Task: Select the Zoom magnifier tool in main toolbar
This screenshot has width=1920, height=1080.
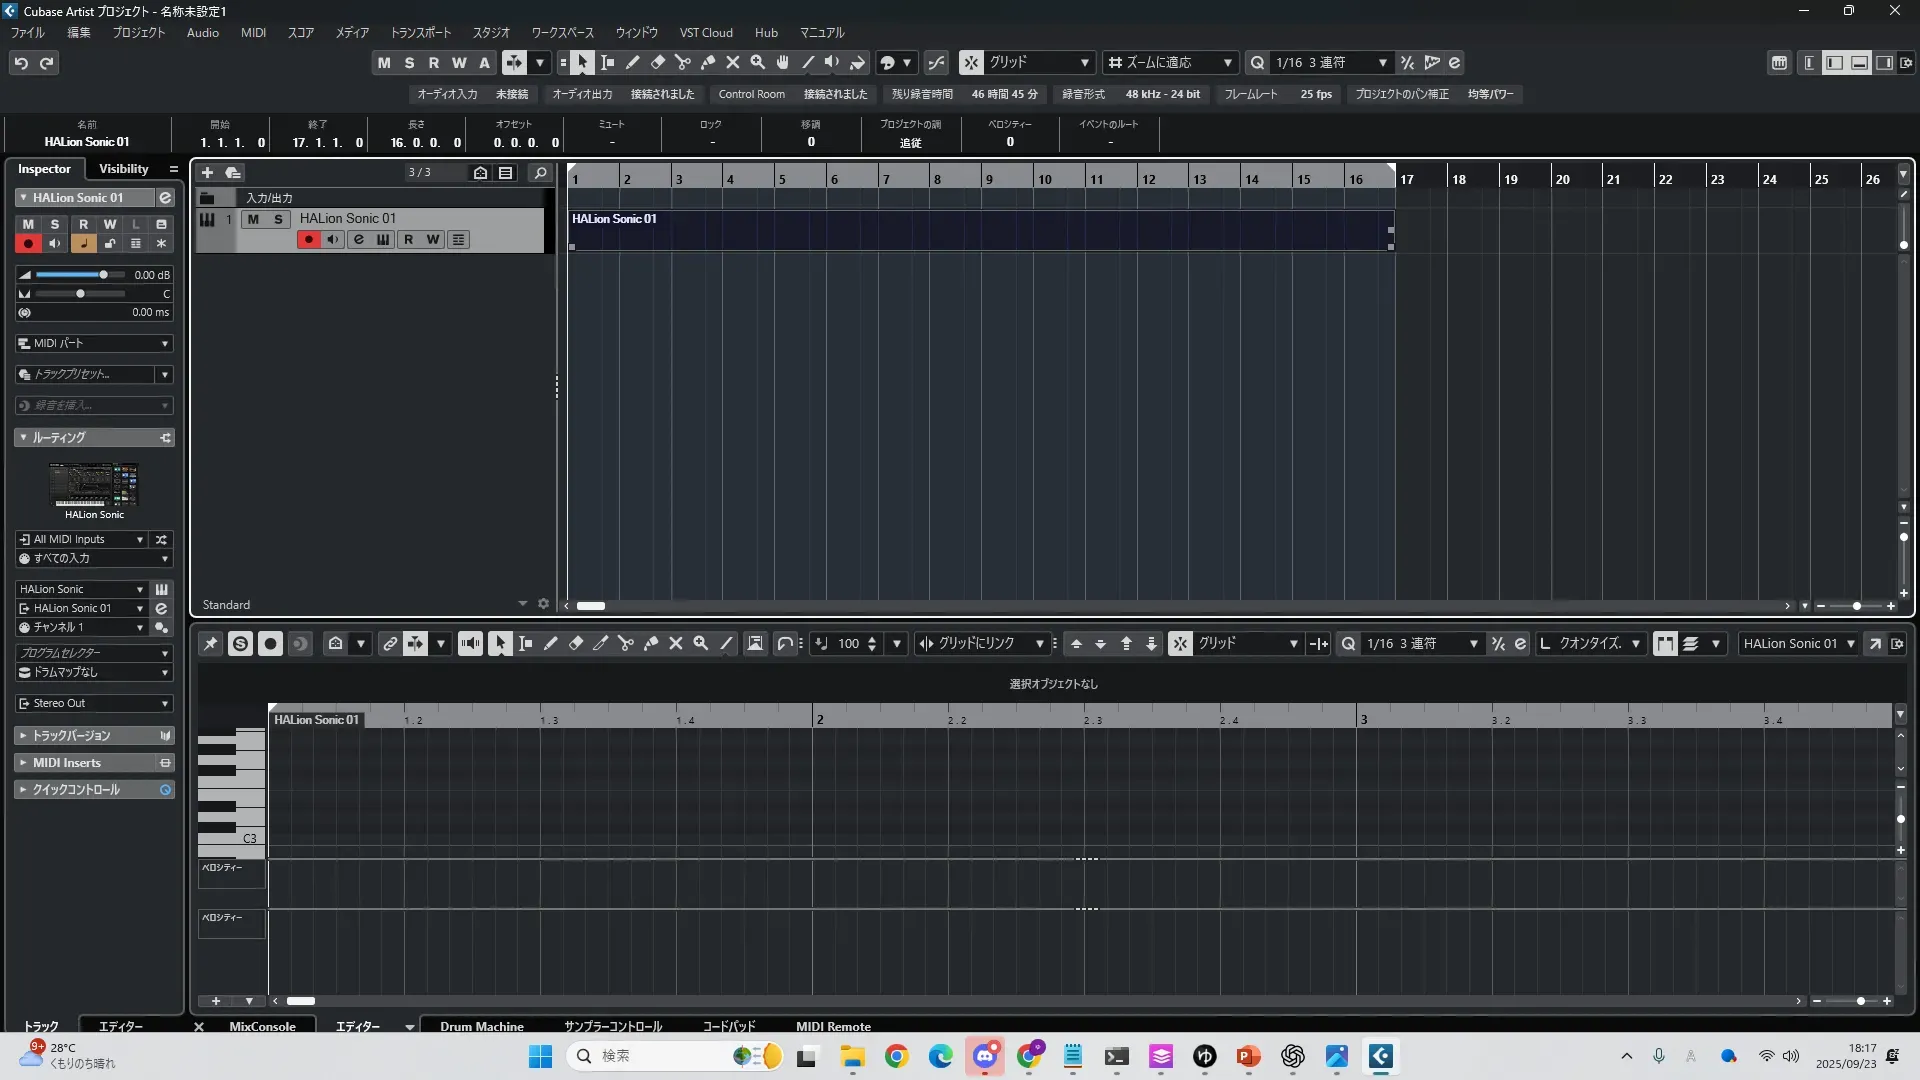Action: point(758,63)
